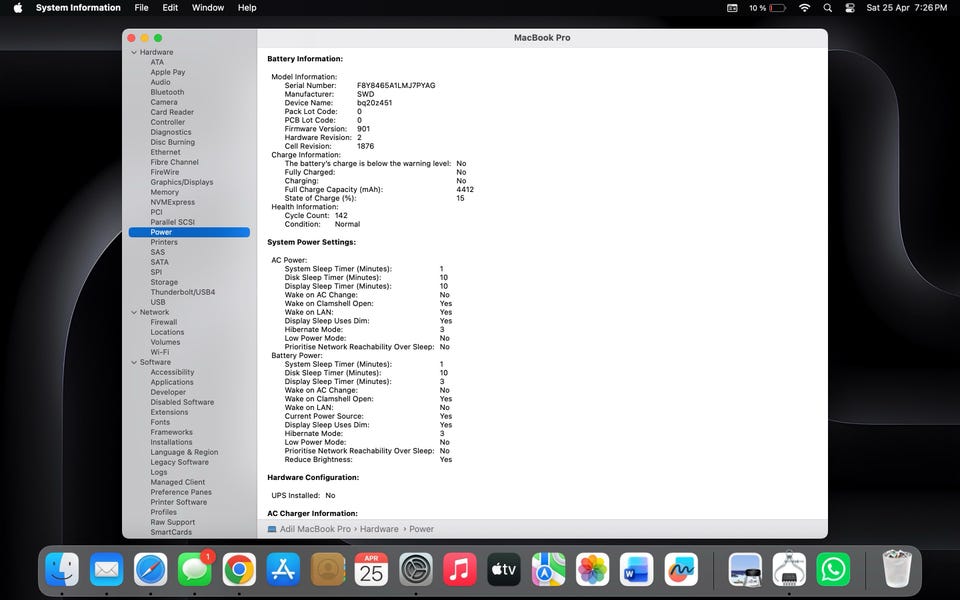Select Storage in the sidebar
This screenshot has width=960, height=600.
point(164,282)
